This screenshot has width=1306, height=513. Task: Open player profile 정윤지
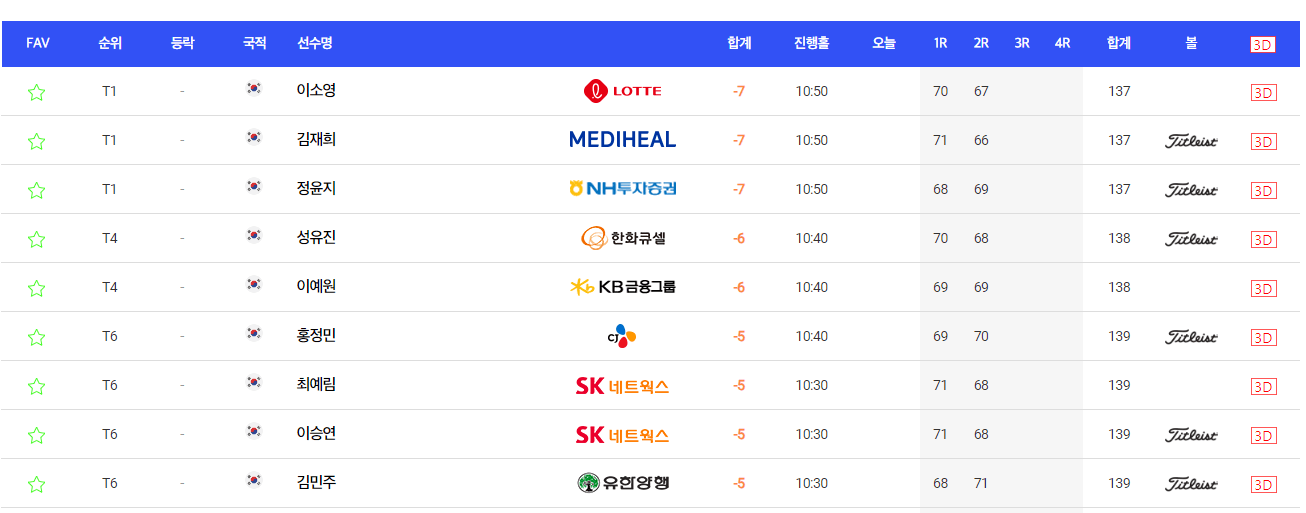coord(316,189)
